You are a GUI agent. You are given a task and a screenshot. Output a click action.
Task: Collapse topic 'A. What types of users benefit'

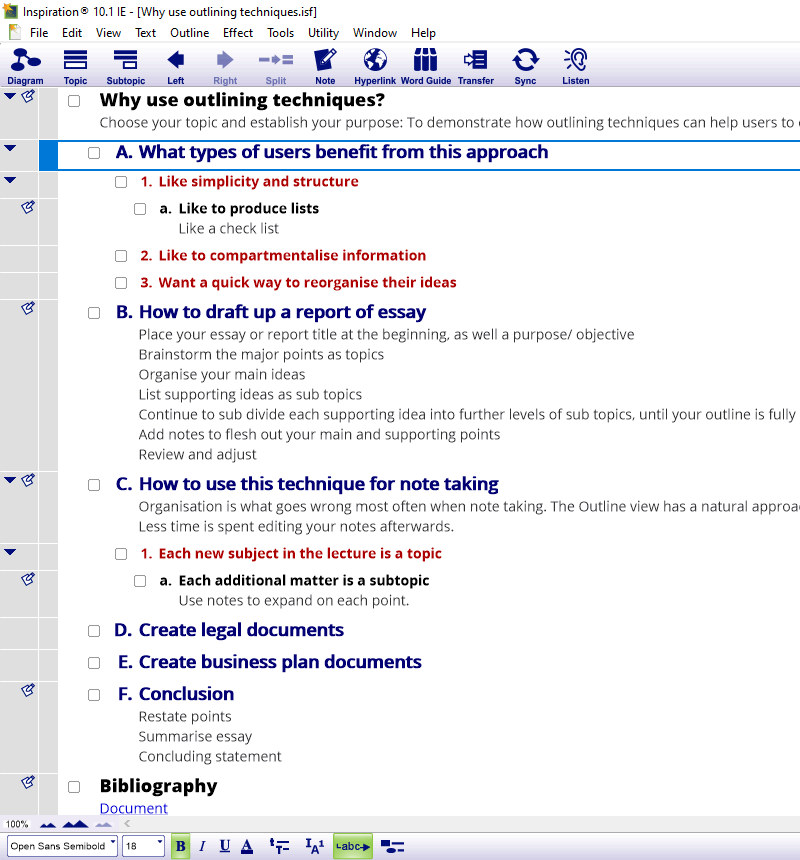[10, 148]
